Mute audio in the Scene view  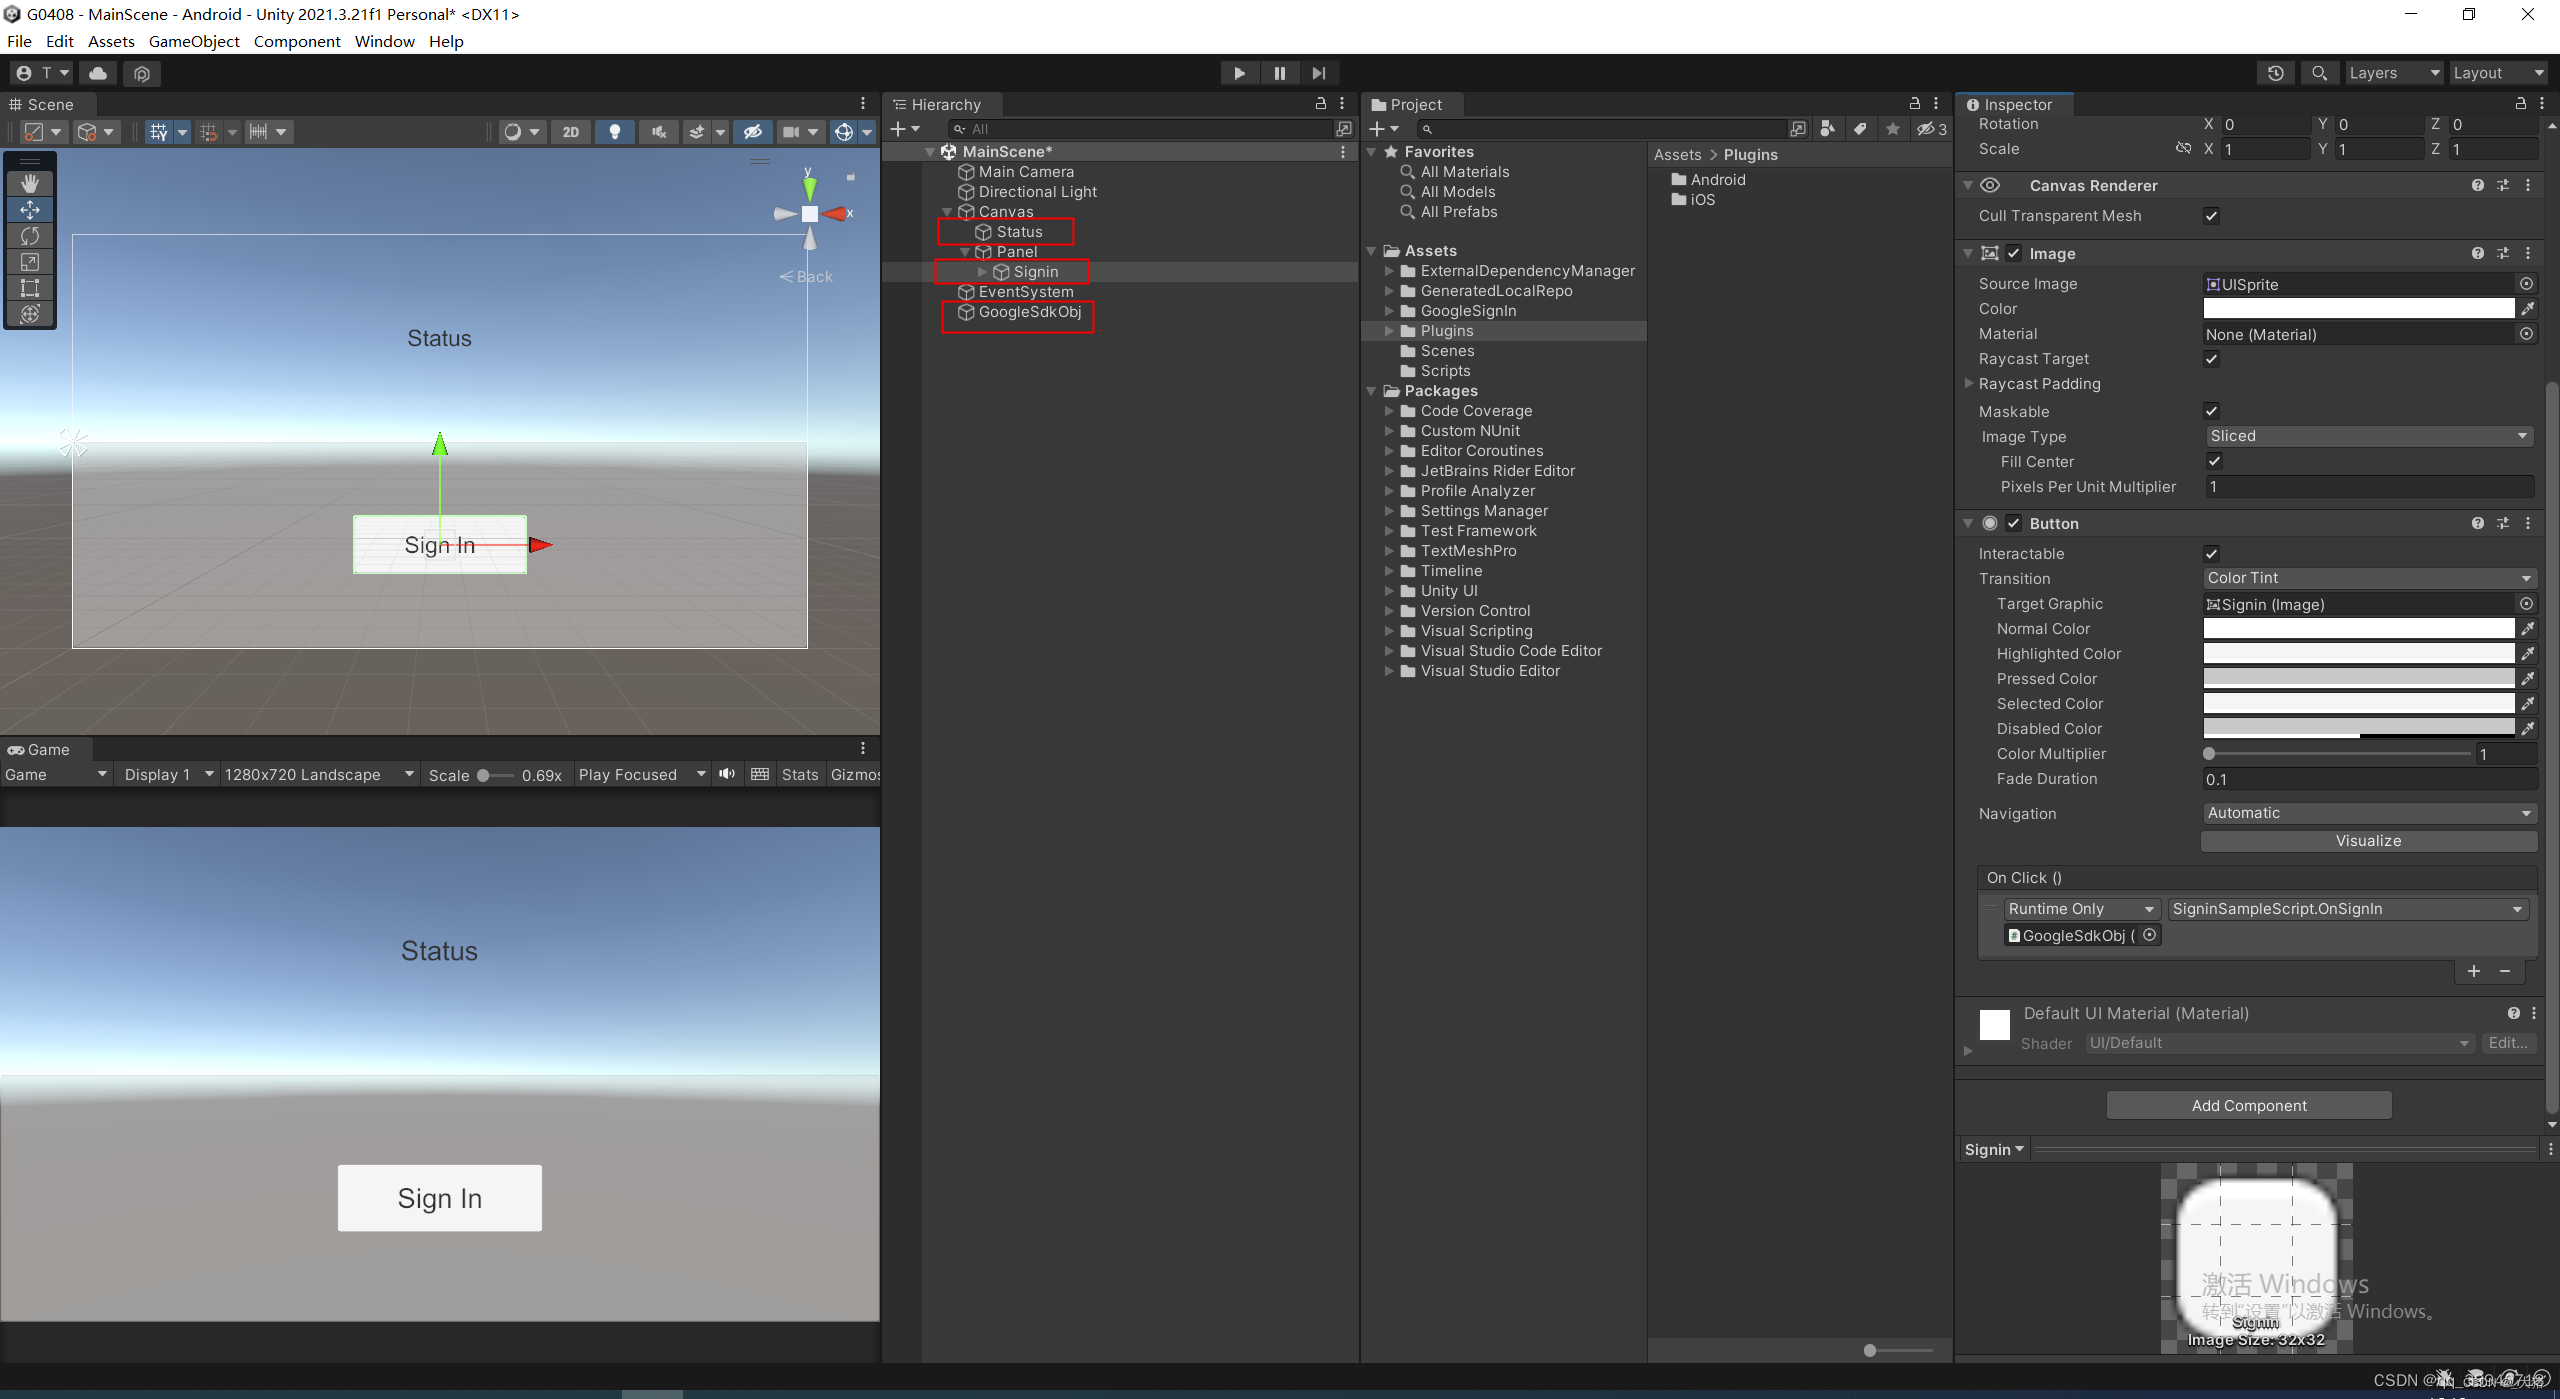point(658,131)
